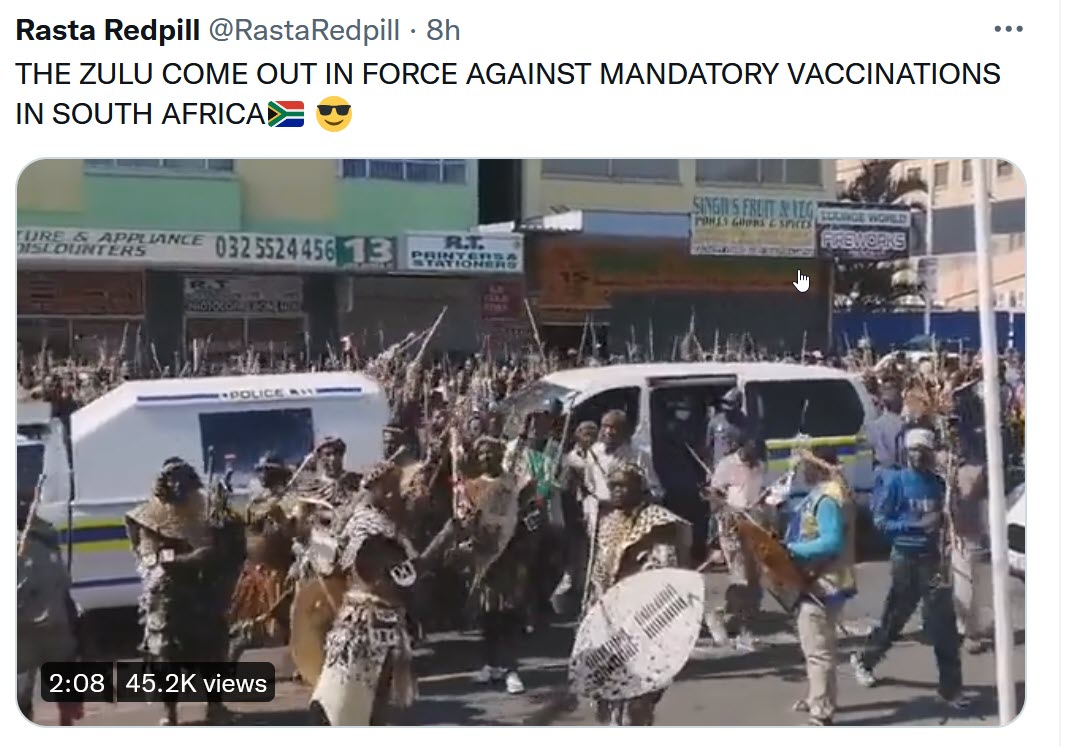
Task: Click the 45.2K views label
Action: click(x=196, y=682)
